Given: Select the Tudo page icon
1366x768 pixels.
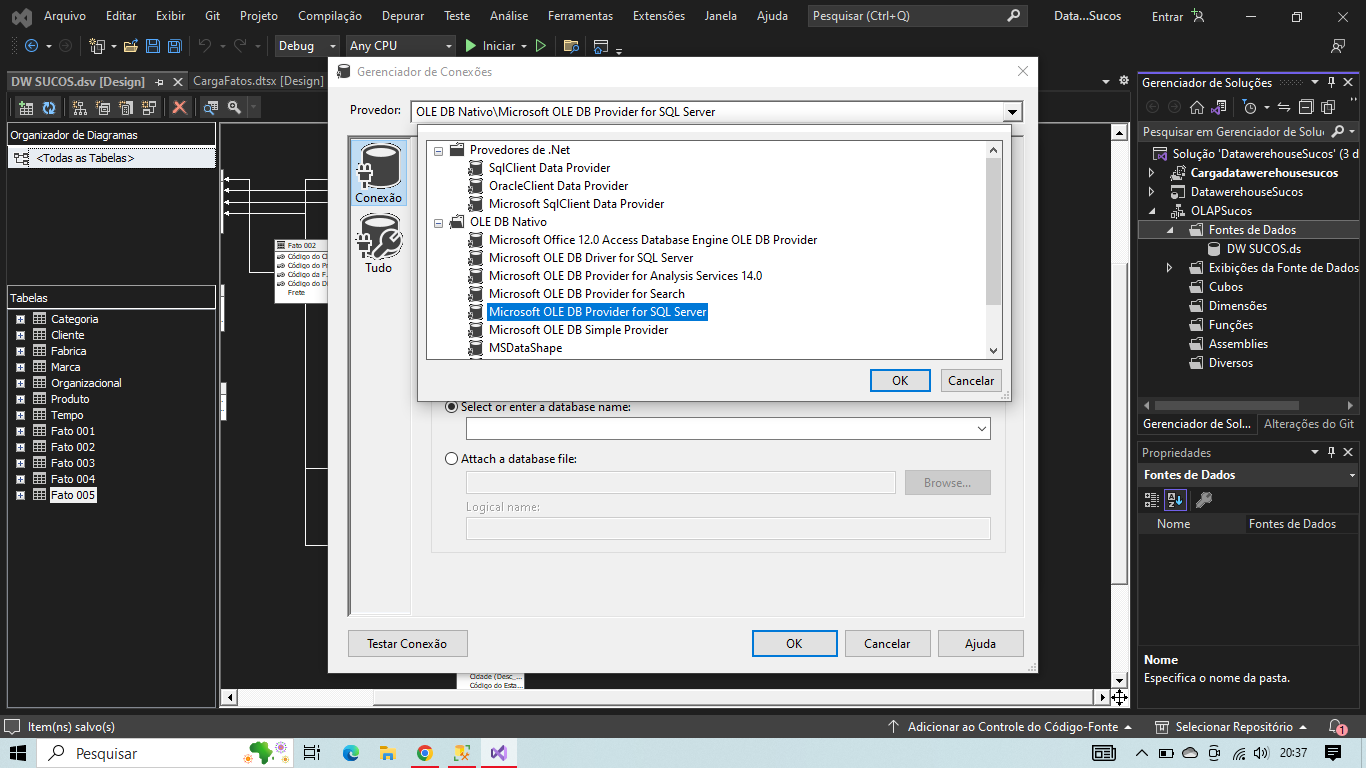Looking at the screenshot, I should (379, 244).
